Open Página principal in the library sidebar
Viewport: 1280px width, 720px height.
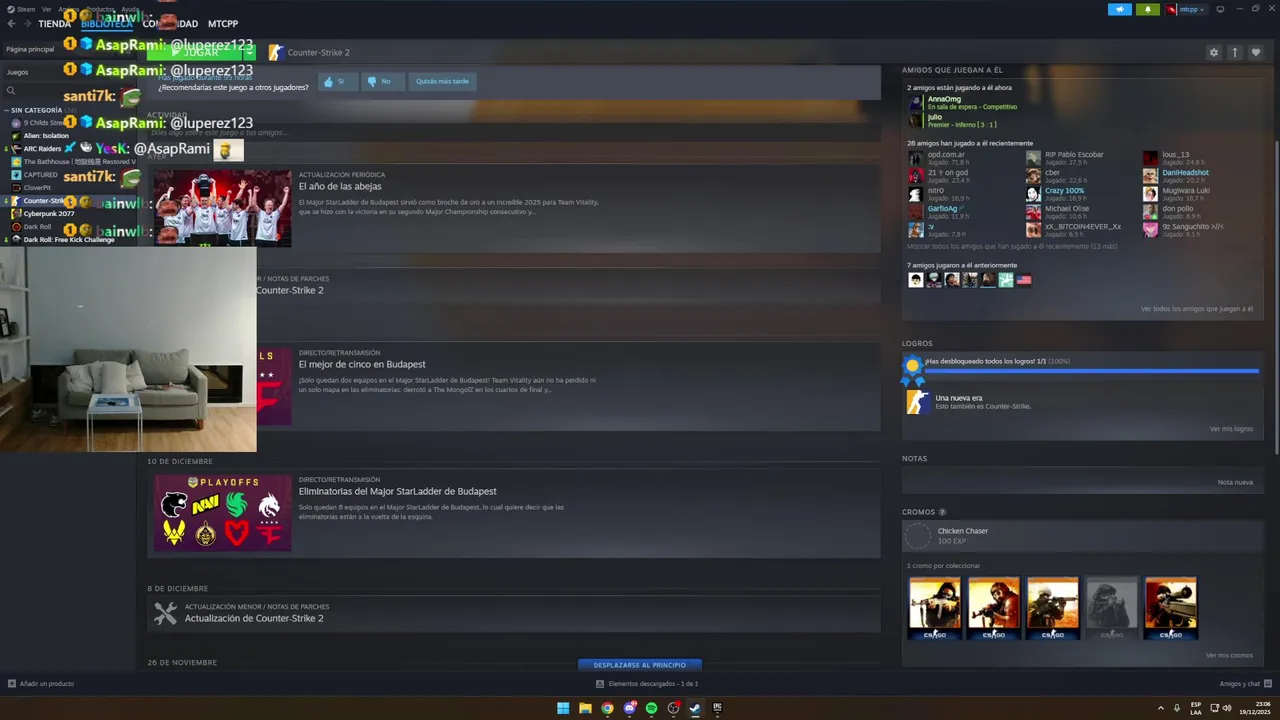pos(30,49)
